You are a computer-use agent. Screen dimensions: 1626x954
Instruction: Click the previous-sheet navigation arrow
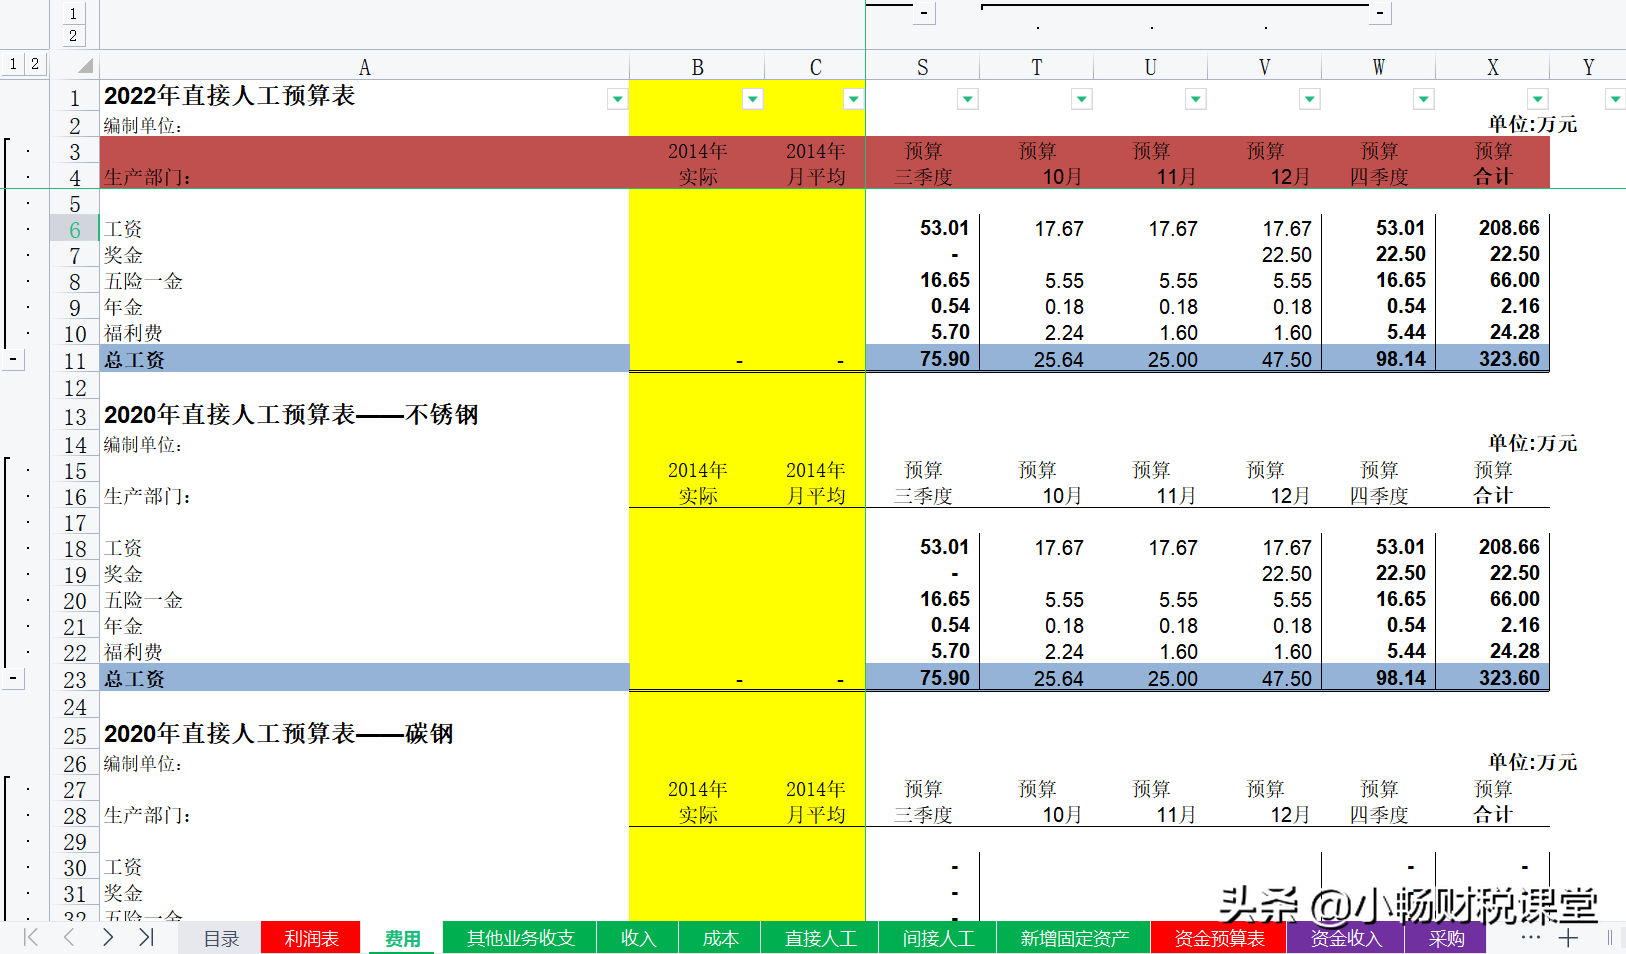tap(68, 938)
